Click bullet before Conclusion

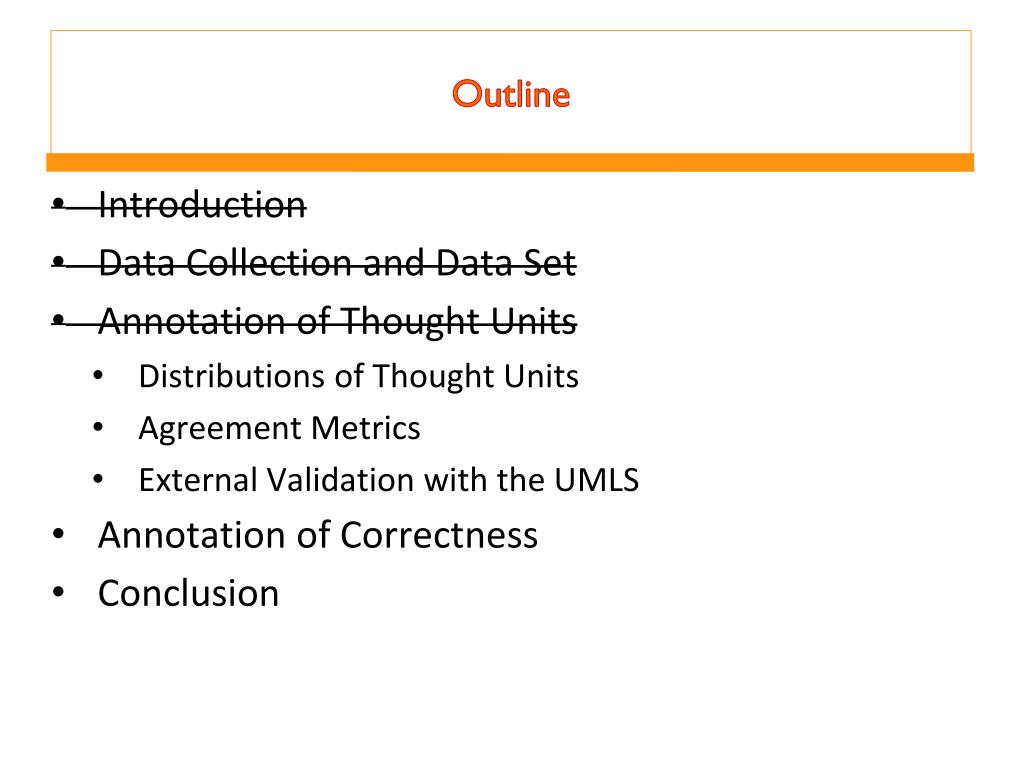(x=59, y=593)
